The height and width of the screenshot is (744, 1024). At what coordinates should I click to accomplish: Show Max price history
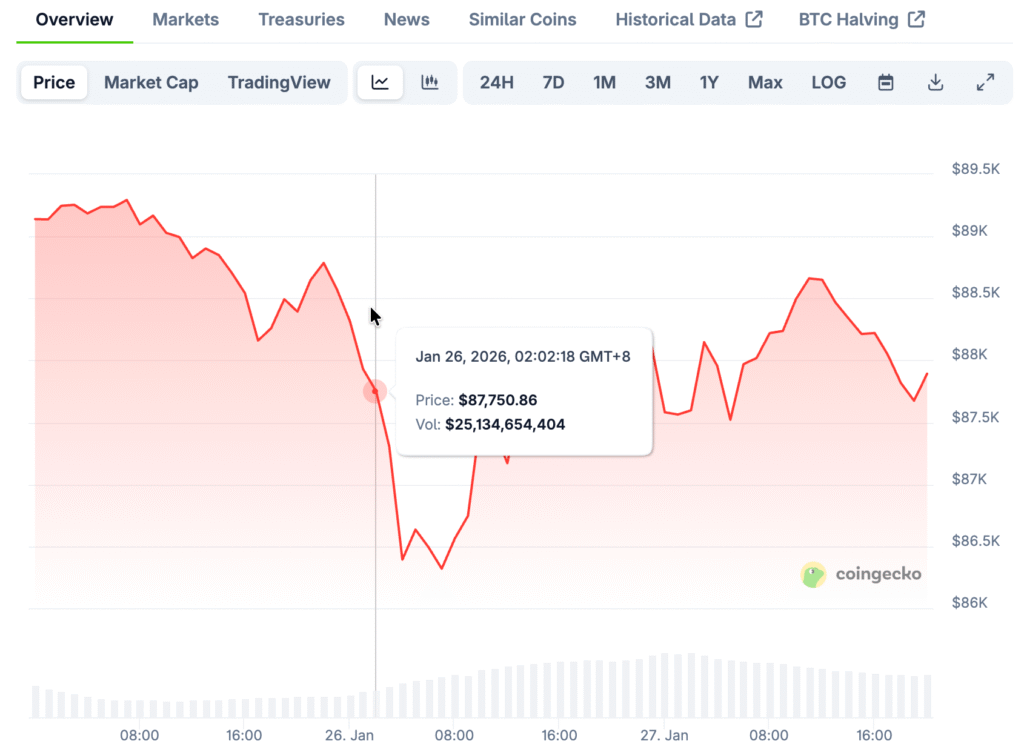pos(765,83)
